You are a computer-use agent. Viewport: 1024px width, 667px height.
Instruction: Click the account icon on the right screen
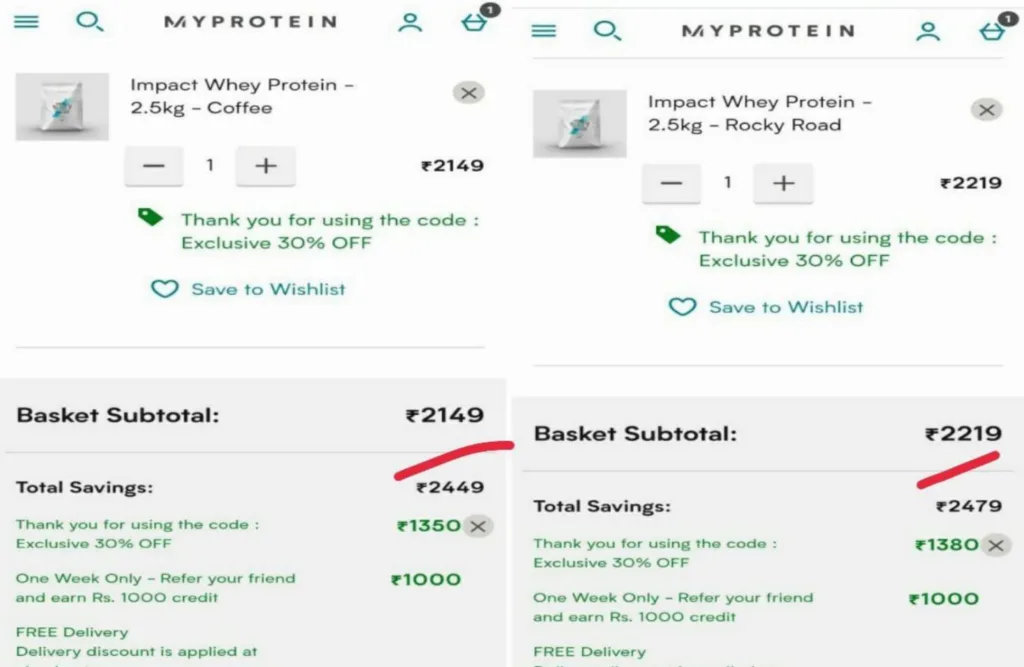(928, 31)
